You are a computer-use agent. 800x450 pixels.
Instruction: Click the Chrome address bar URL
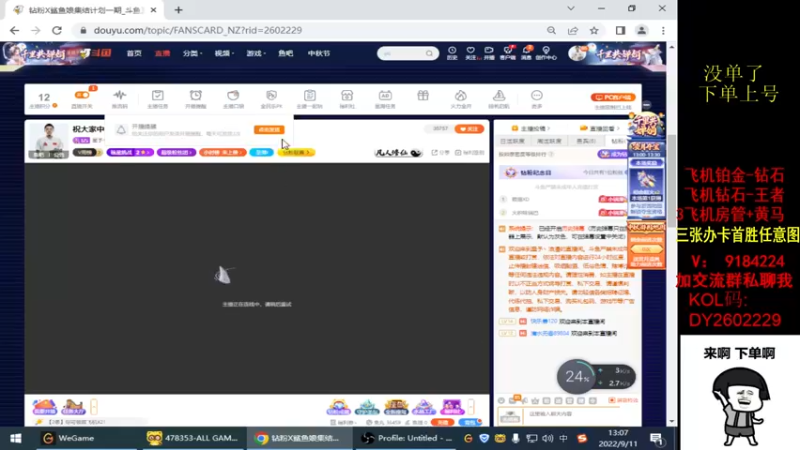(x=198, y=31)
